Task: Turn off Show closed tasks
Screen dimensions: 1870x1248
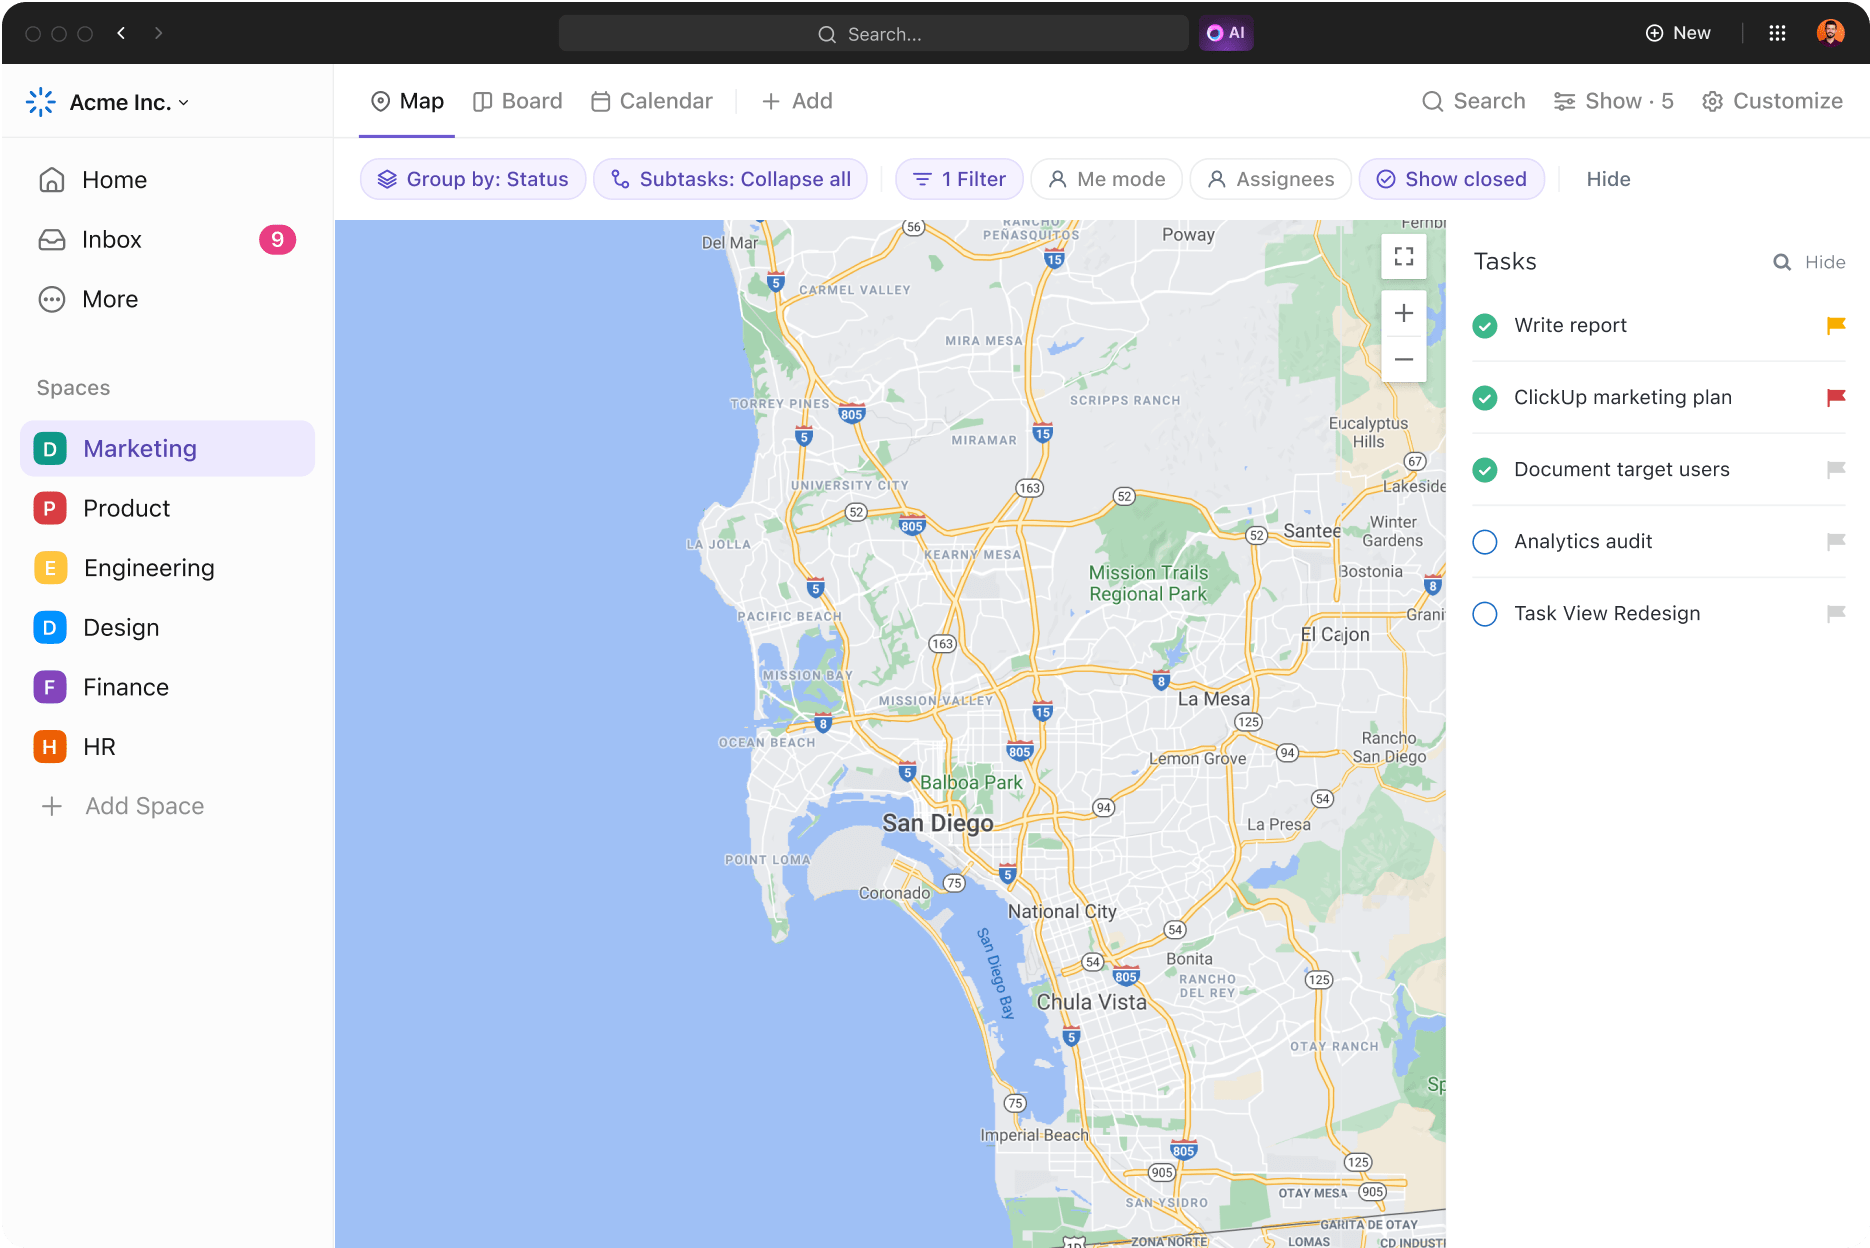Action: [1452, 179]
